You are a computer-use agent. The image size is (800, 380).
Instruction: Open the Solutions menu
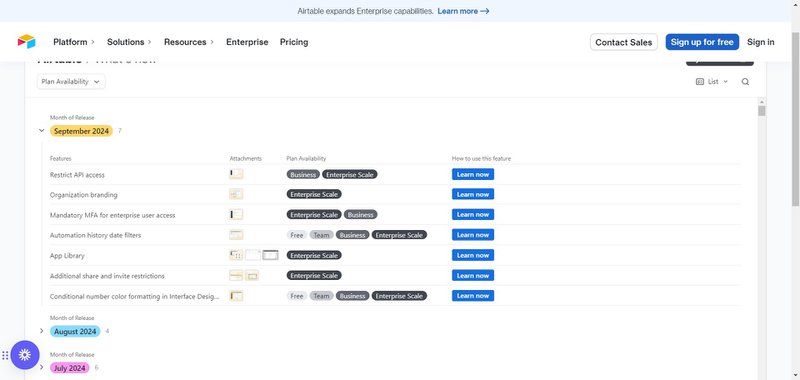129,42
